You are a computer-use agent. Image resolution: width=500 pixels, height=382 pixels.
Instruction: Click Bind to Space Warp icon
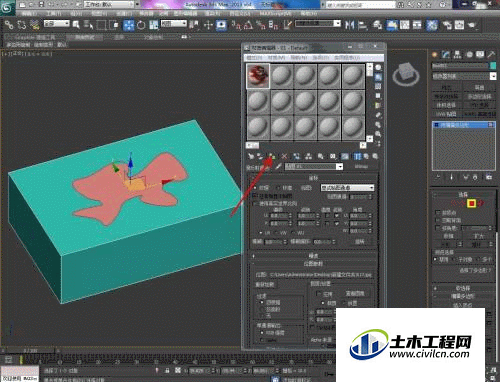coord(34,25)
